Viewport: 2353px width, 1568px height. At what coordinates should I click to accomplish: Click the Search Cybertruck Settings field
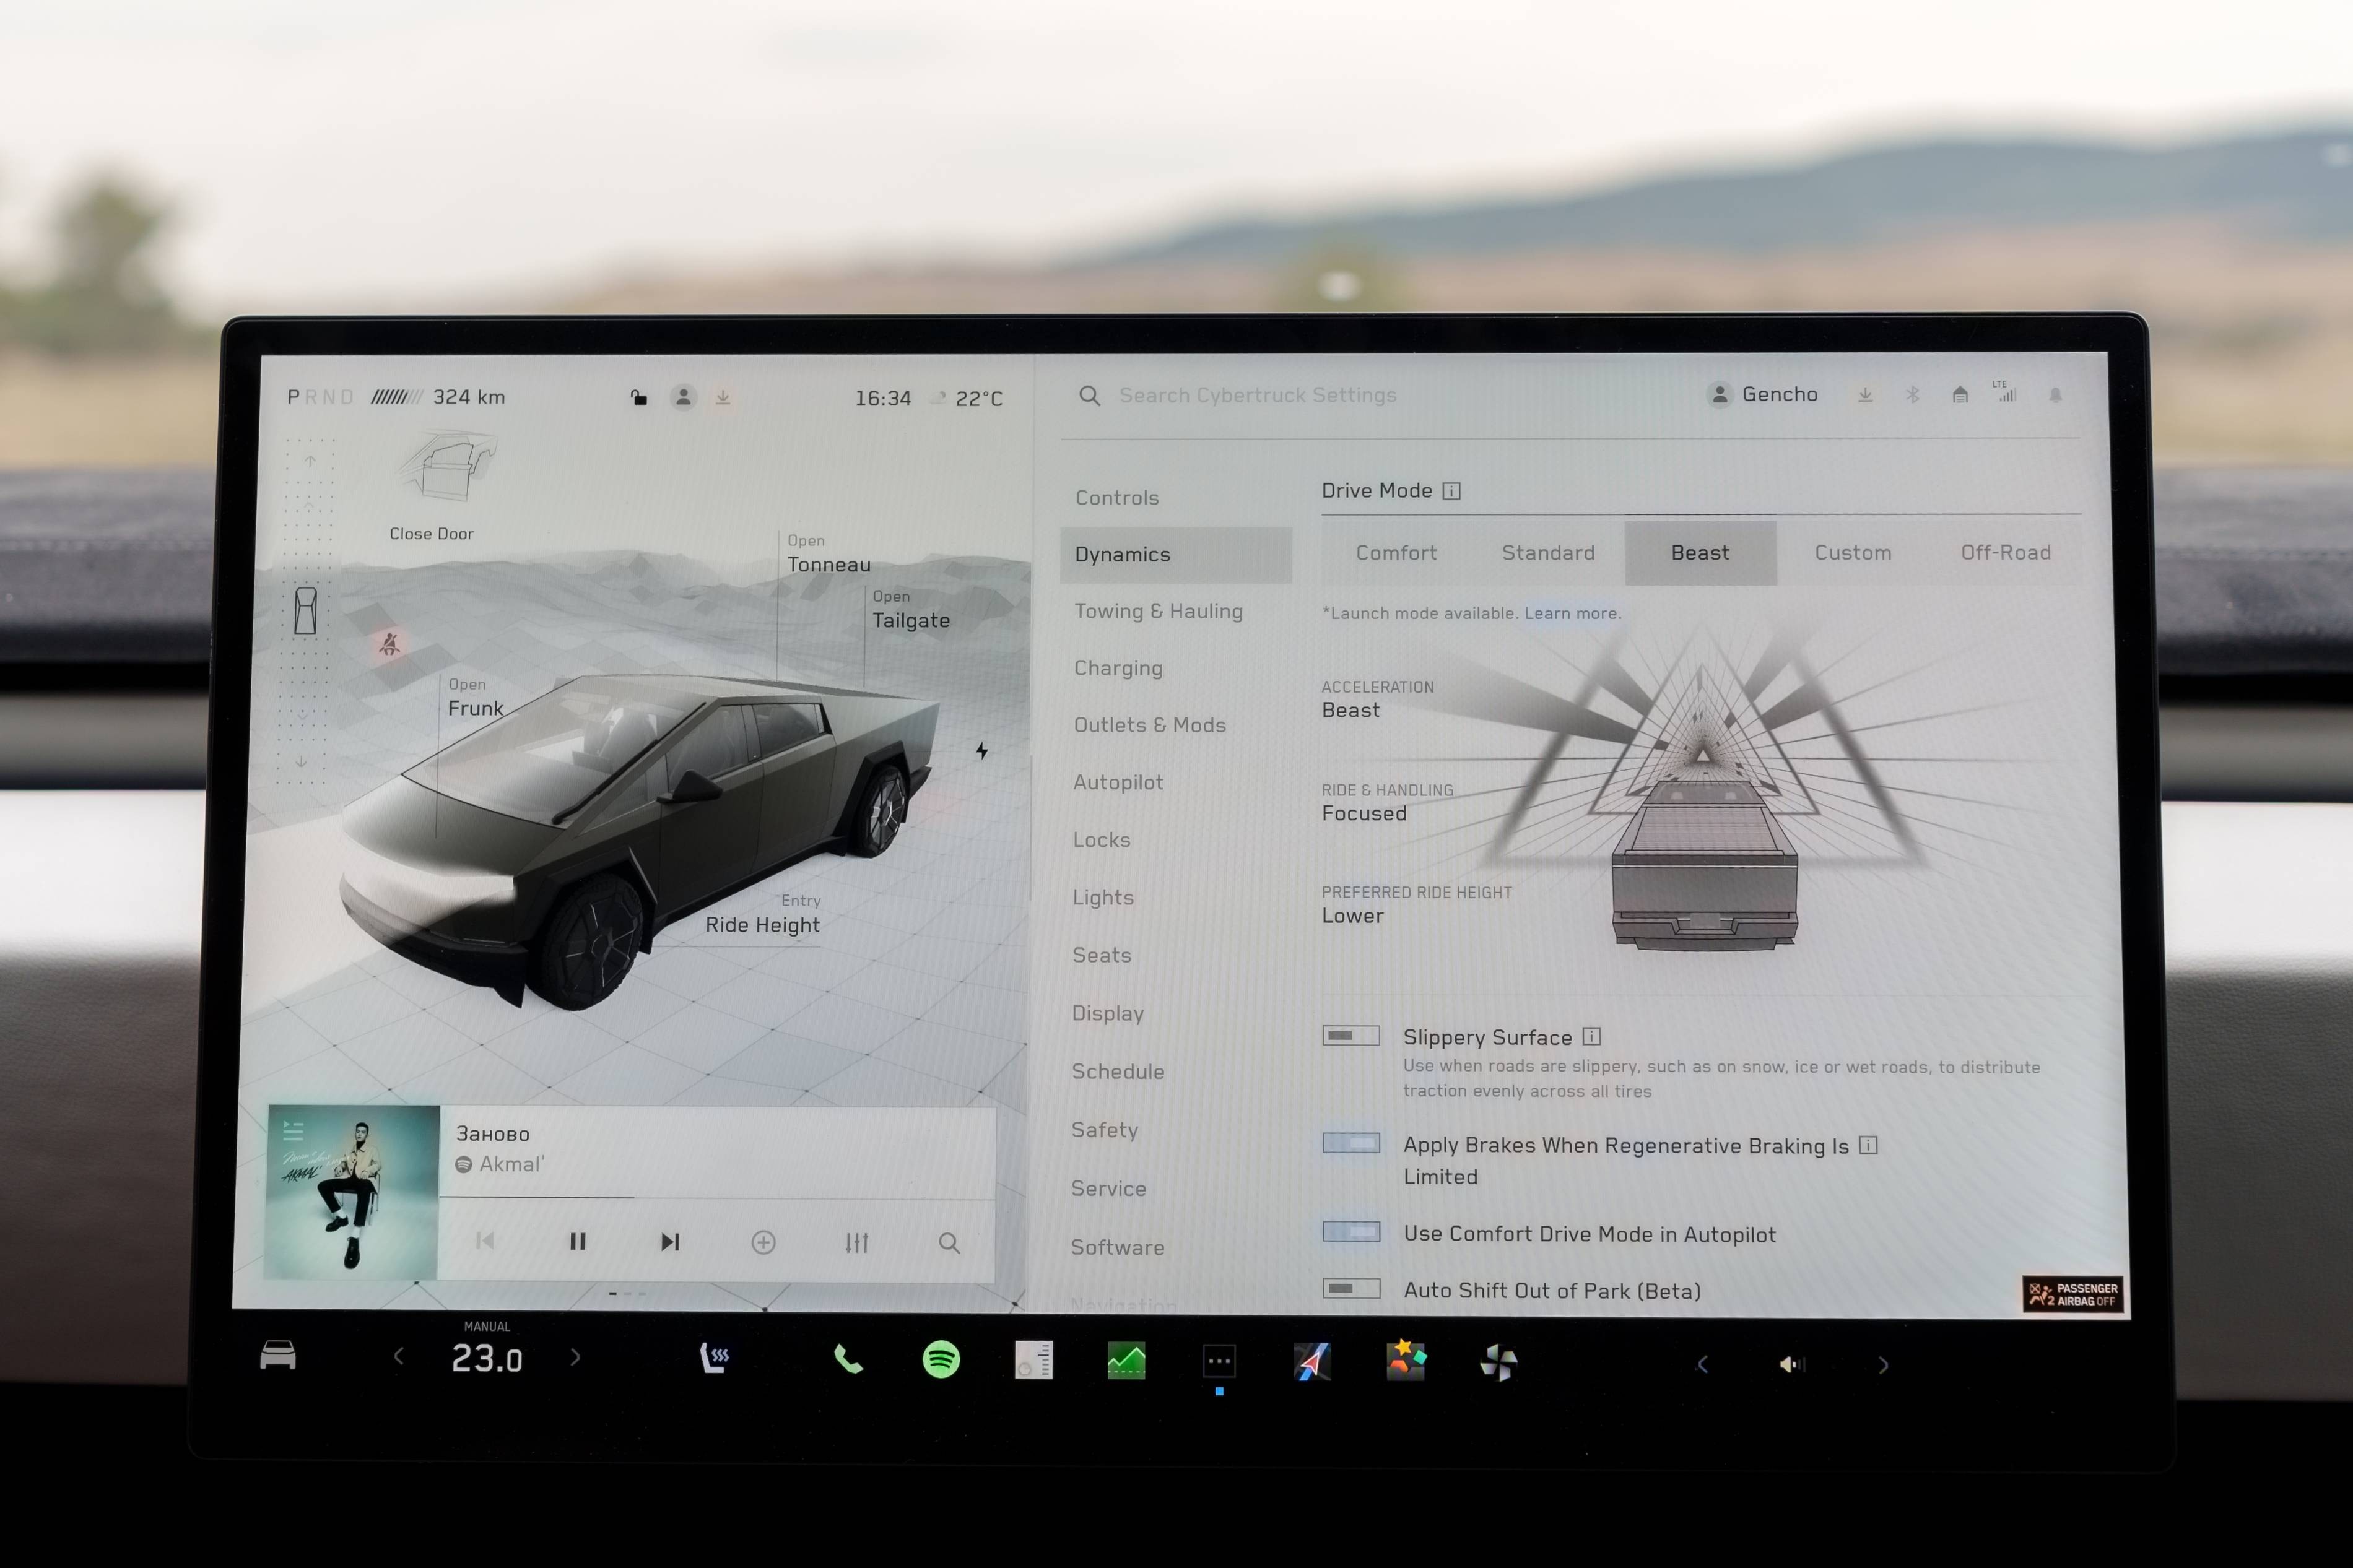pyautogui.click(x=1257, y=396)
